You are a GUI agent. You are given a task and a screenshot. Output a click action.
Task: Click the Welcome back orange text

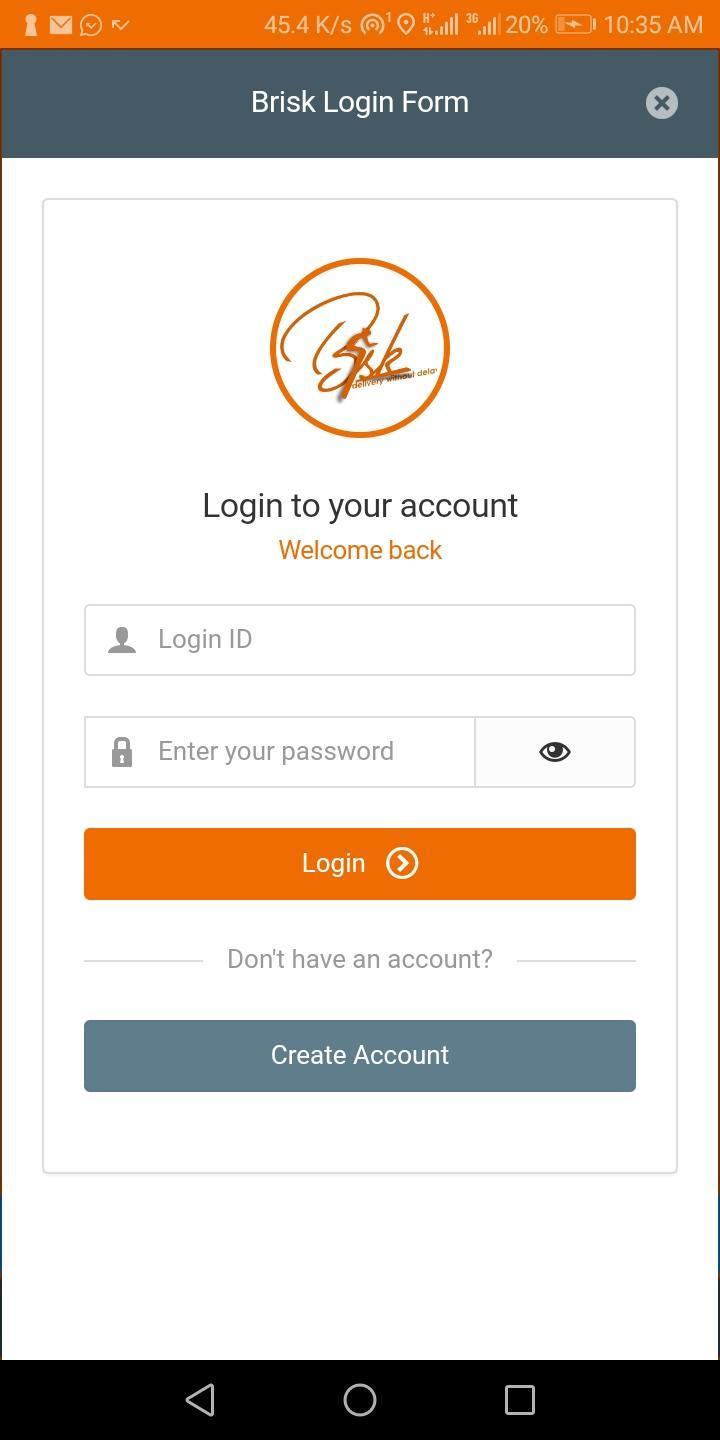[360, 550]
